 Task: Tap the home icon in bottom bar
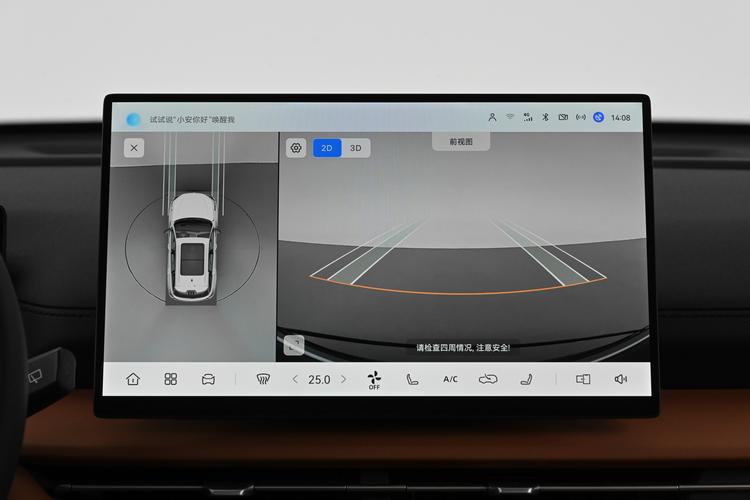(133, 379)
